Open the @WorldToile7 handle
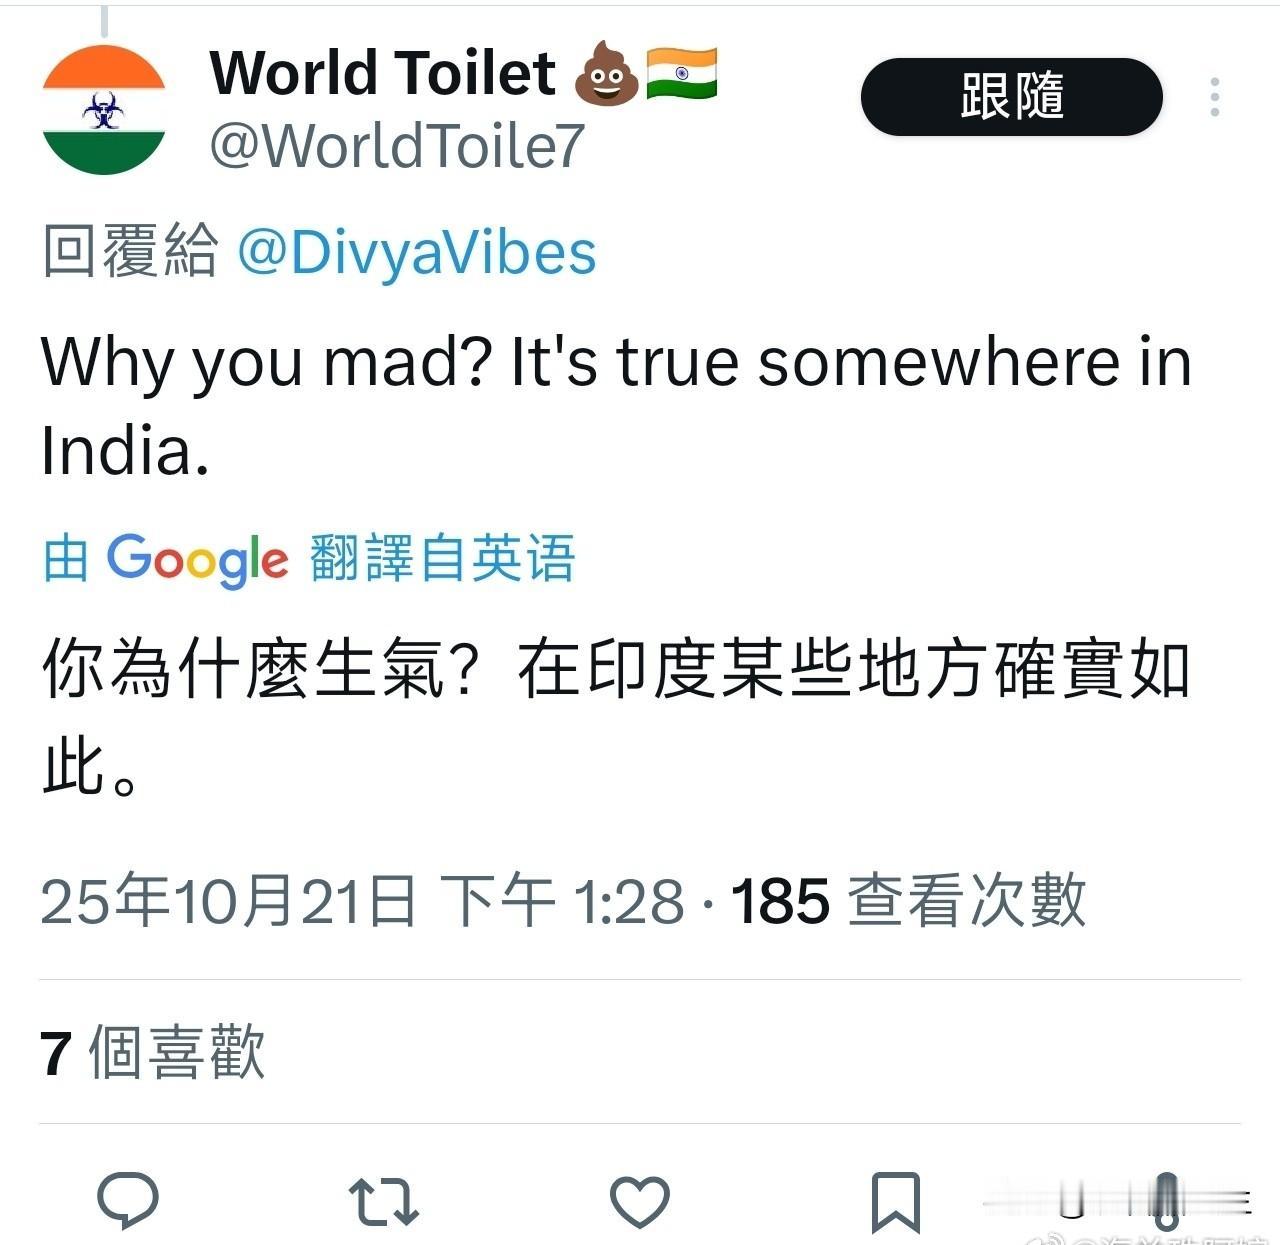 (x=396, y=146)
